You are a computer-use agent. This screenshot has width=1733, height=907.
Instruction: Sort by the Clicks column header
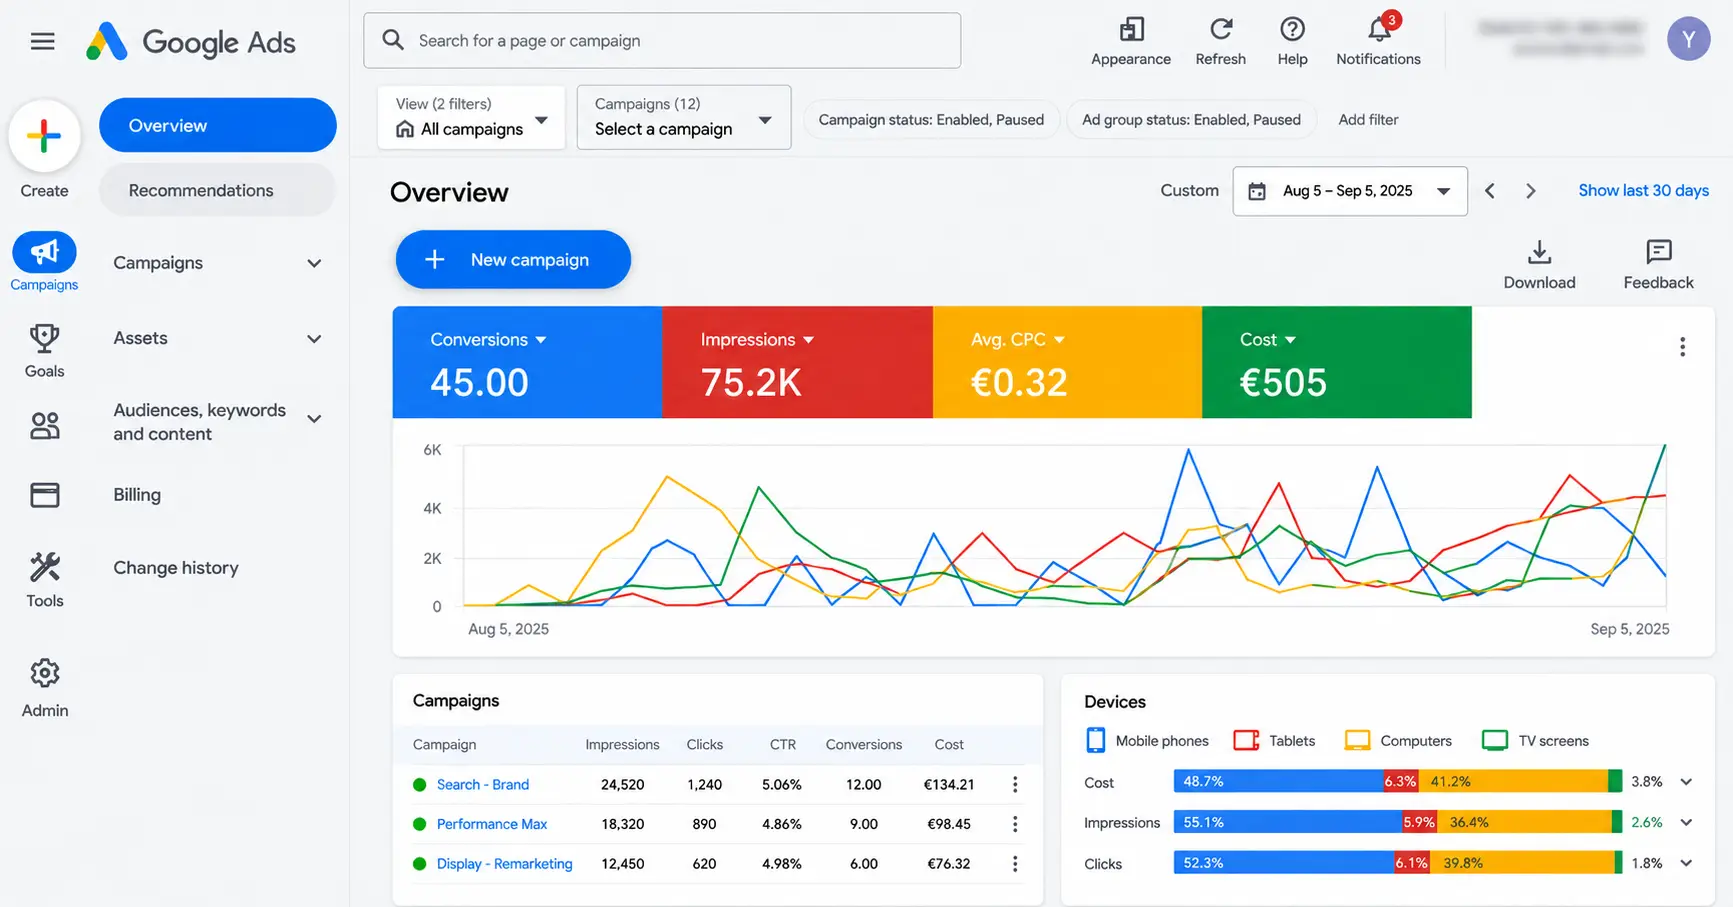[x=705, y=745]
